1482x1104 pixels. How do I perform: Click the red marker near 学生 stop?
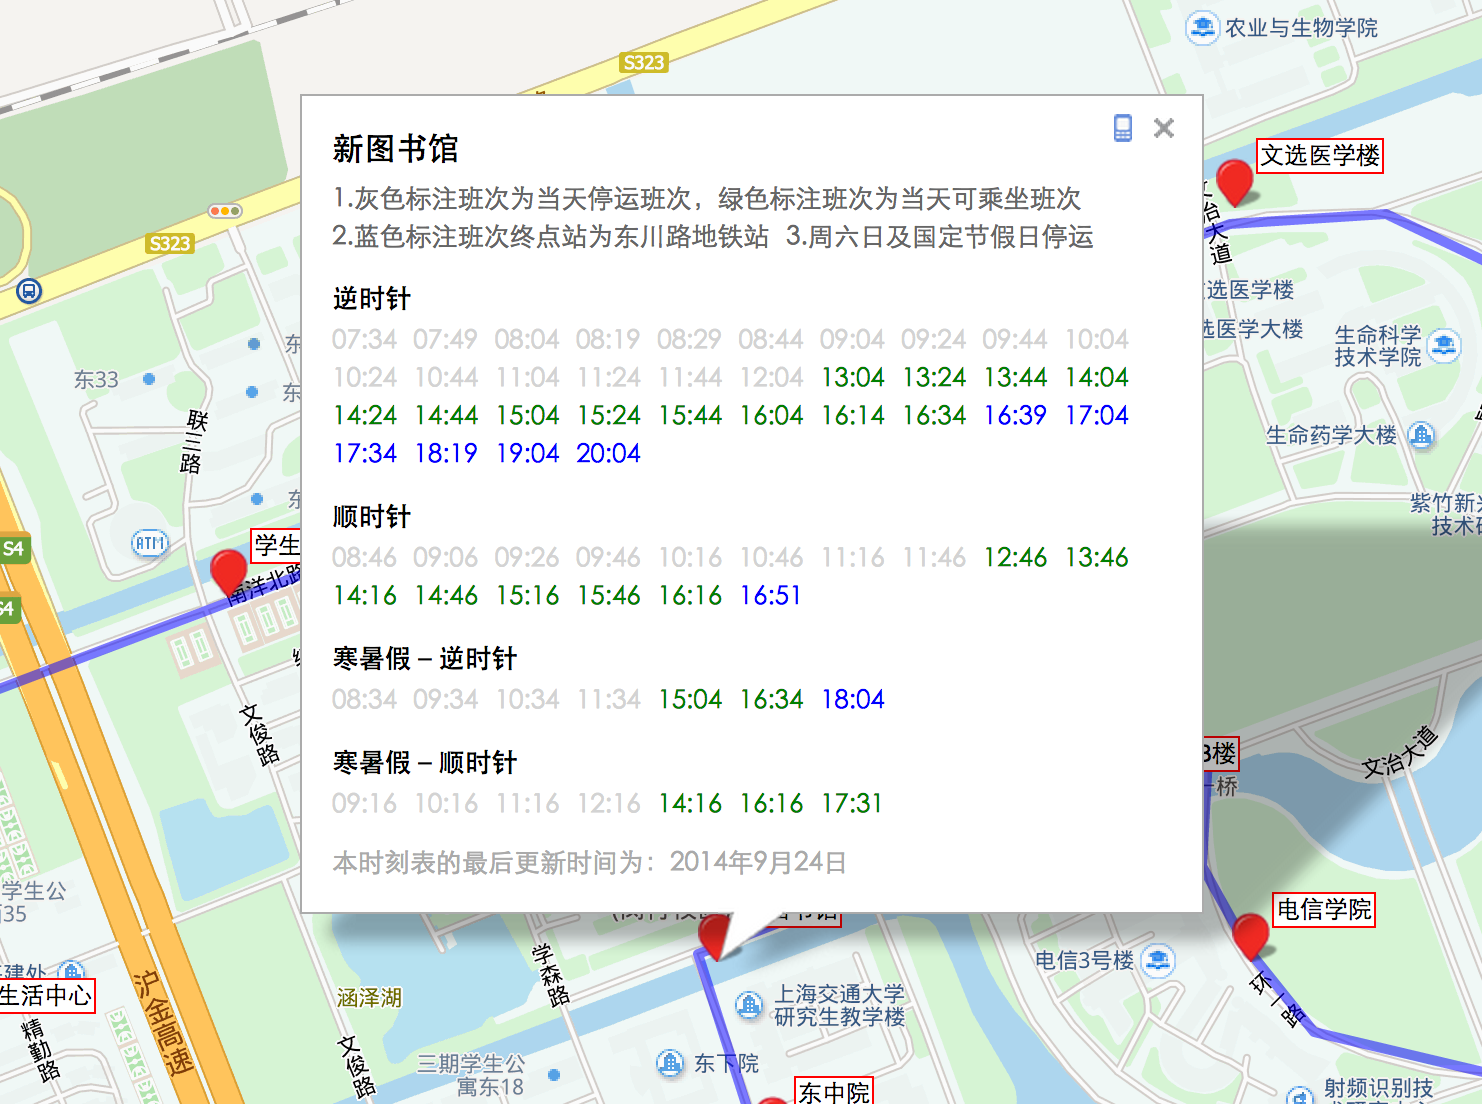(229, 571)
